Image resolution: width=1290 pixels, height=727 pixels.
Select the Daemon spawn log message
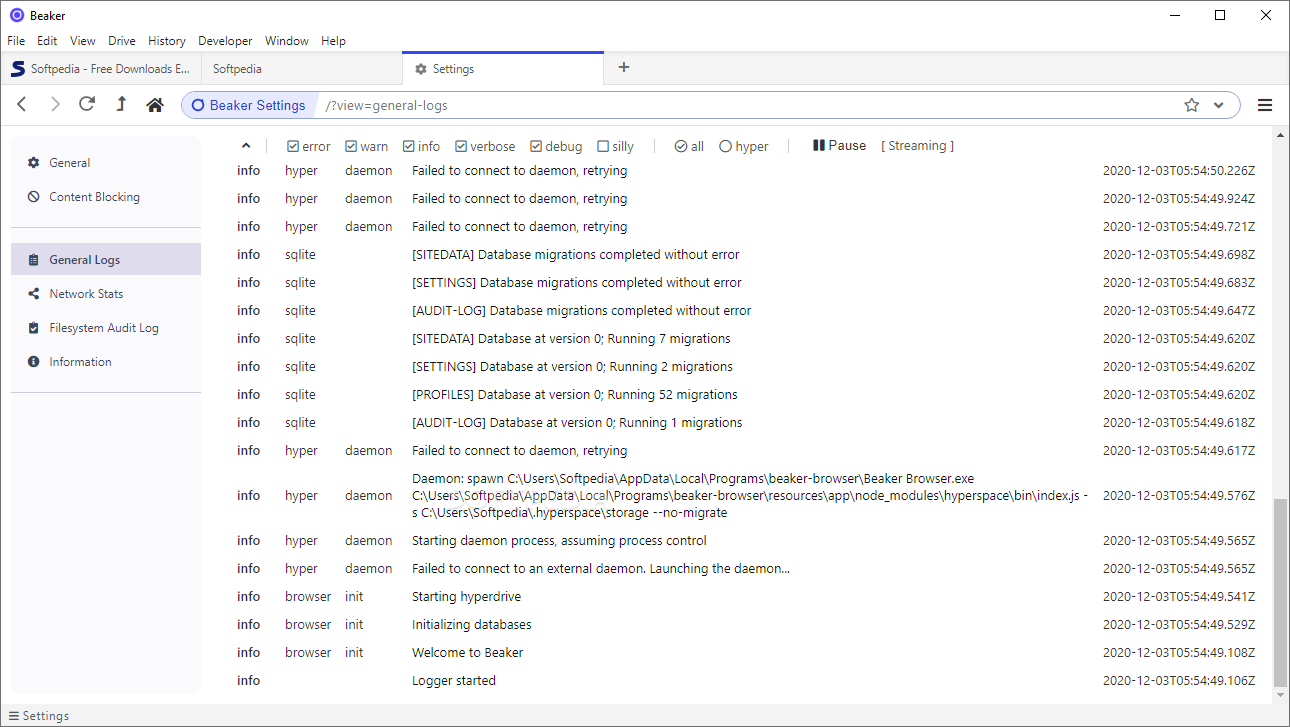[x=750, y=496]
